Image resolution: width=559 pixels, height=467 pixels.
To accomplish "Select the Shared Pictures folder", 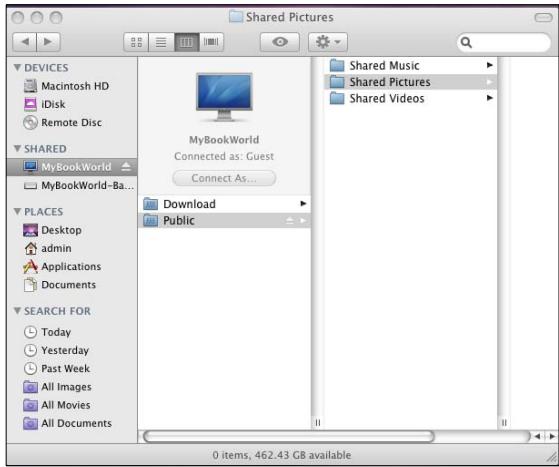I will pyautogui.click(x=410, y=82).
